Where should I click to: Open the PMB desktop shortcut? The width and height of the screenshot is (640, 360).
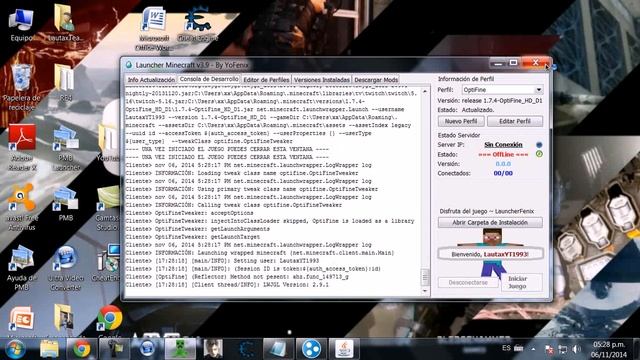tap(65, 204)
